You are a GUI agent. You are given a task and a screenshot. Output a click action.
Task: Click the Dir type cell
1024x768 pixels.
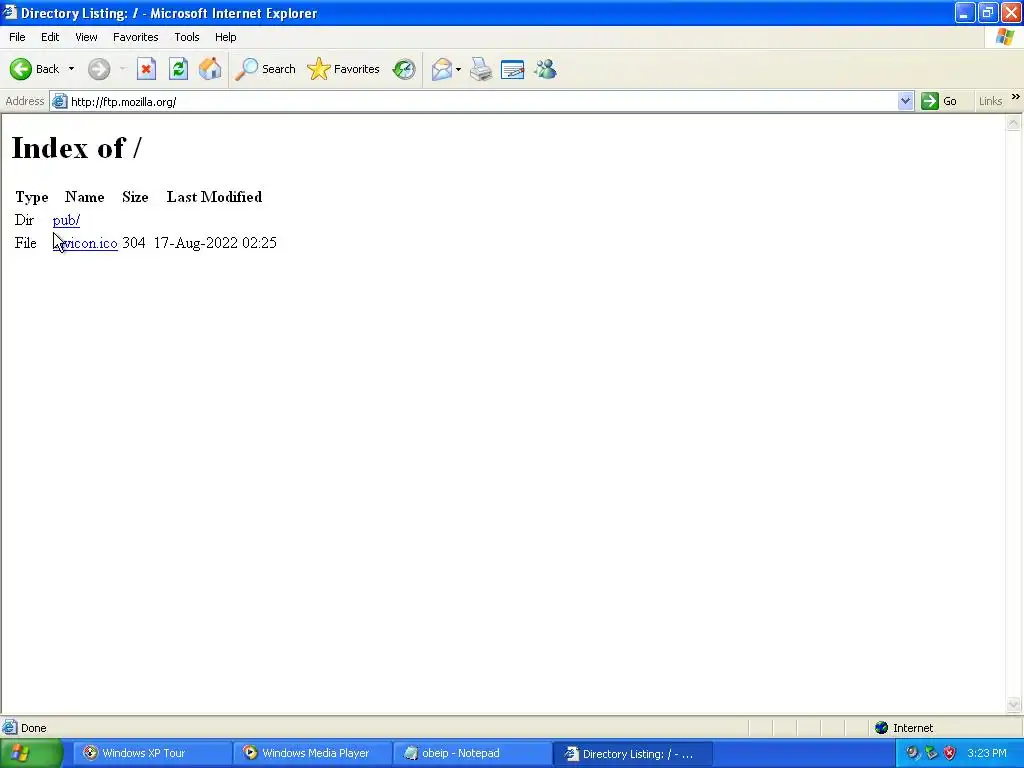24,220
